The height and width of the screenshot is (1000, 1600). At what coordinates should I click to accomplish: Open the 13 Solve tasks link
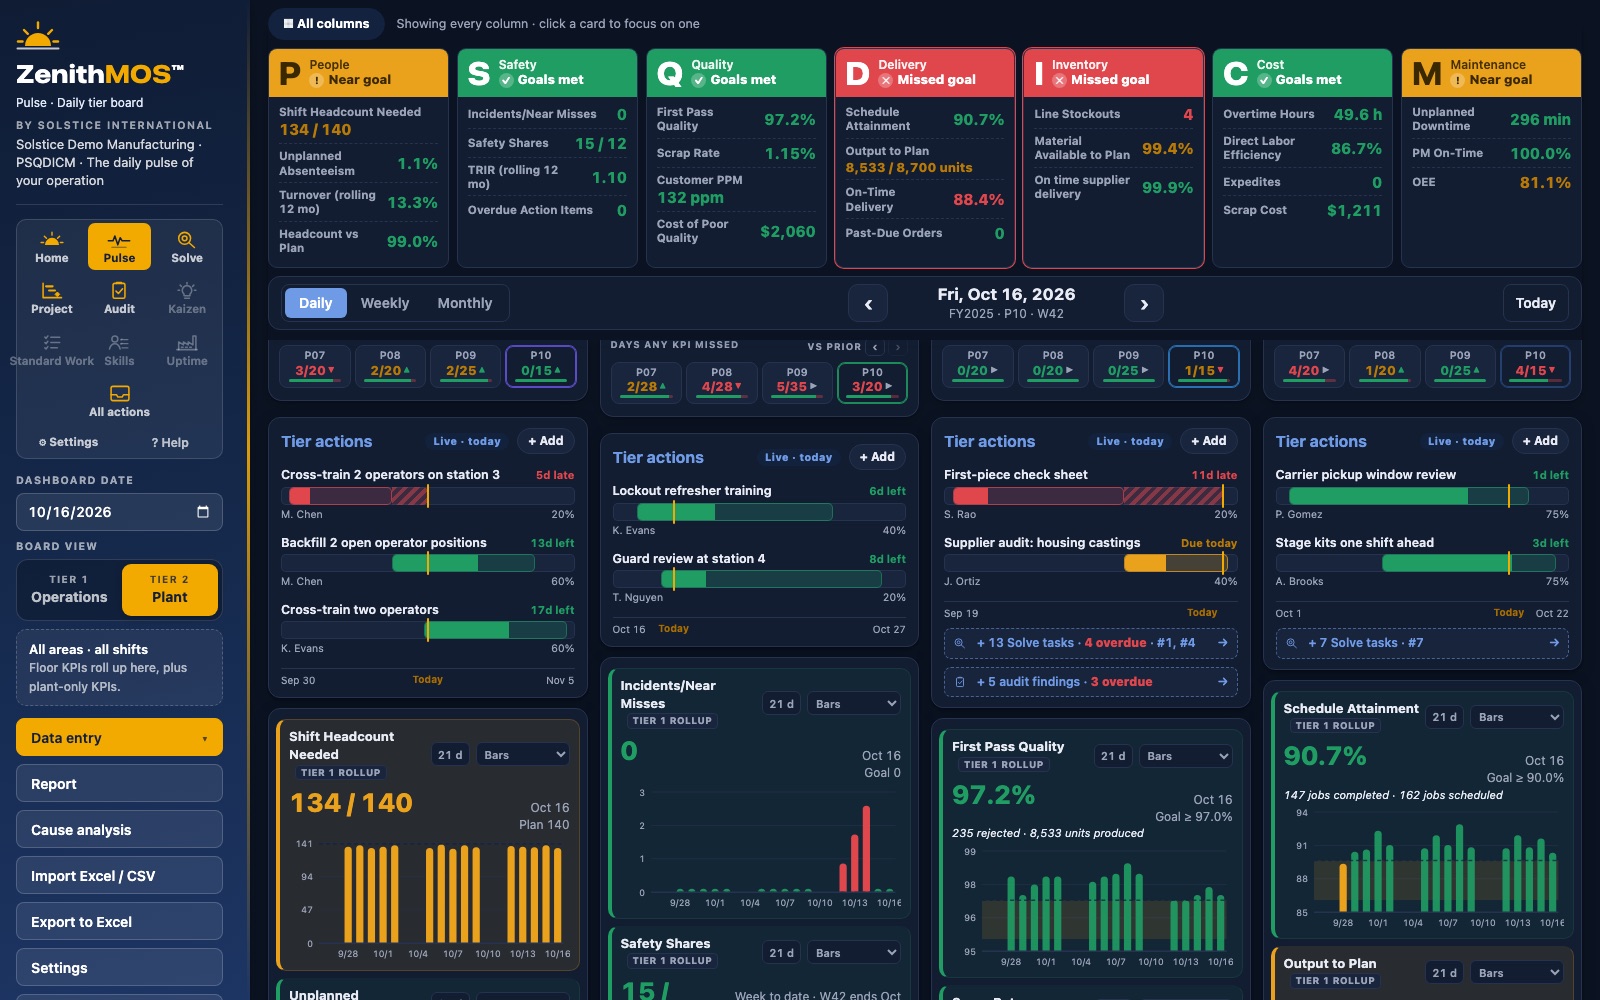pos(1090,643)
